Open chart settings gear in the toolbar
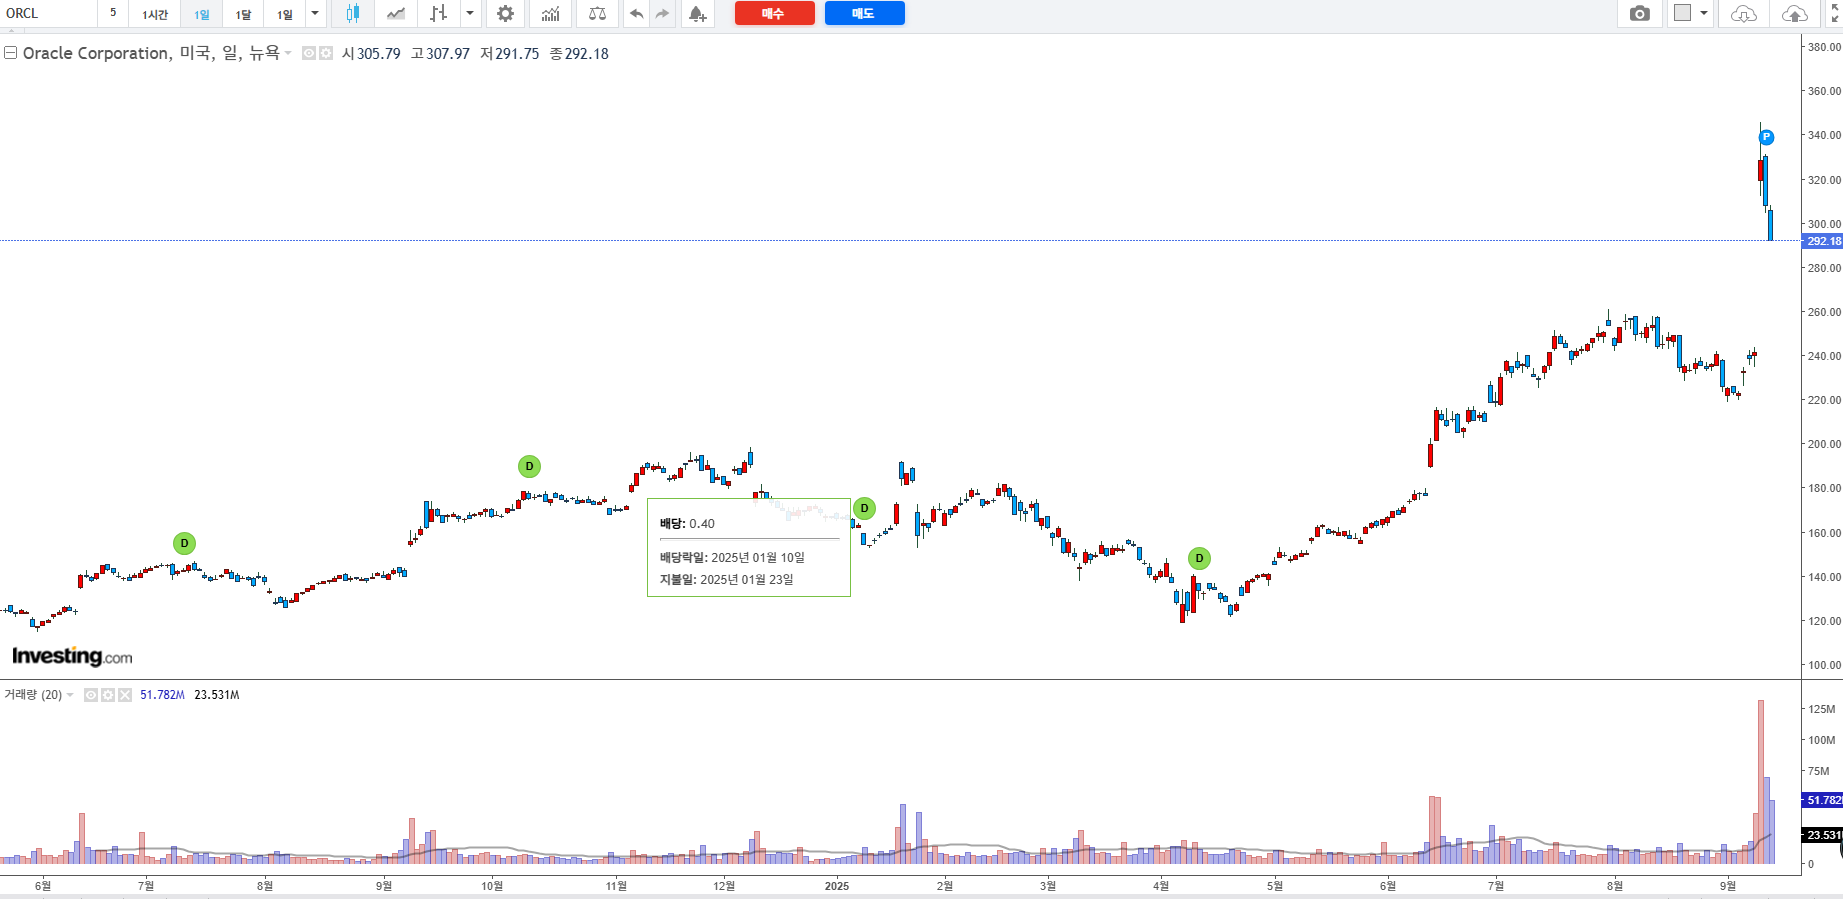This screenshot has height=899, width=1843. coord(505,14)
